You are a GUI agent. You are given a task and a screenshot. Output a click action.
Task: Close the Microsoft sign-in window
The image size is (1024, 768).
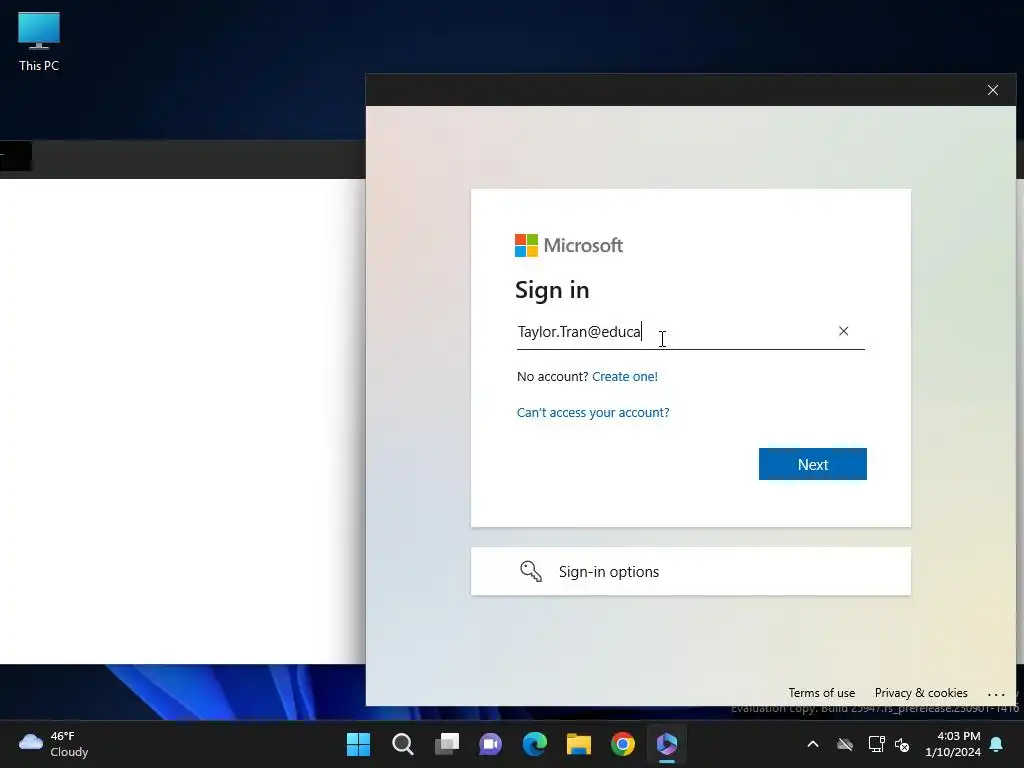(993, 90)
